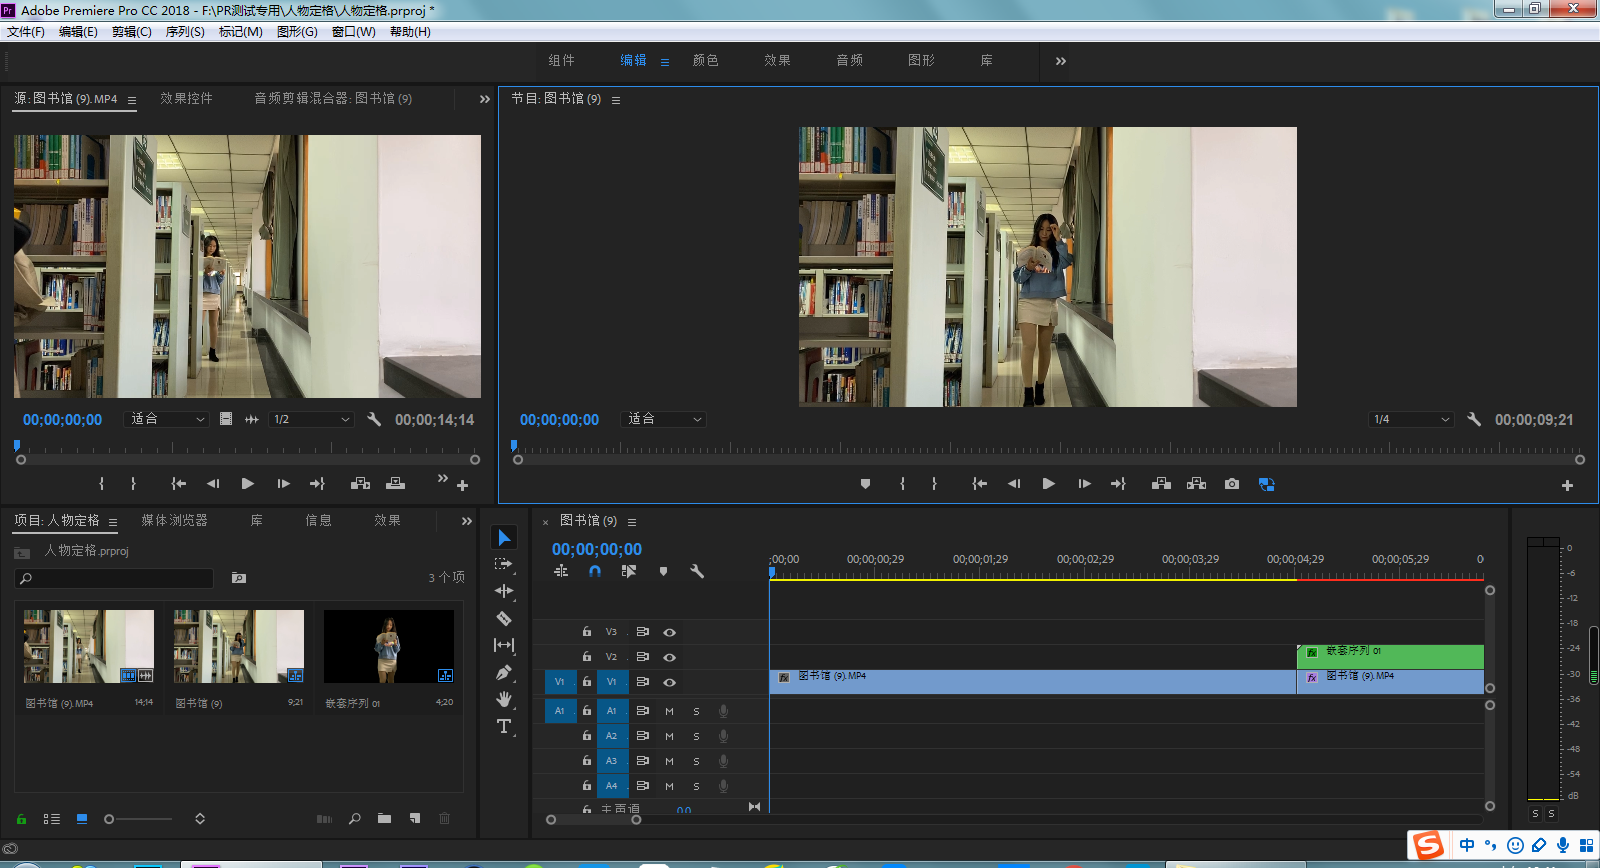This screenshot has height=868, width=1600.
Task: Click the 嵌套序列 01 thumbnail in the project panel
Action: click(x=388, y=647)
